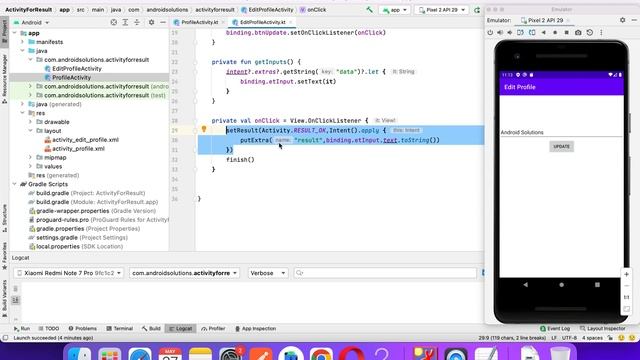Open the Verbose log level dropdown
This screenshot has height=360, width=640.
268,273
